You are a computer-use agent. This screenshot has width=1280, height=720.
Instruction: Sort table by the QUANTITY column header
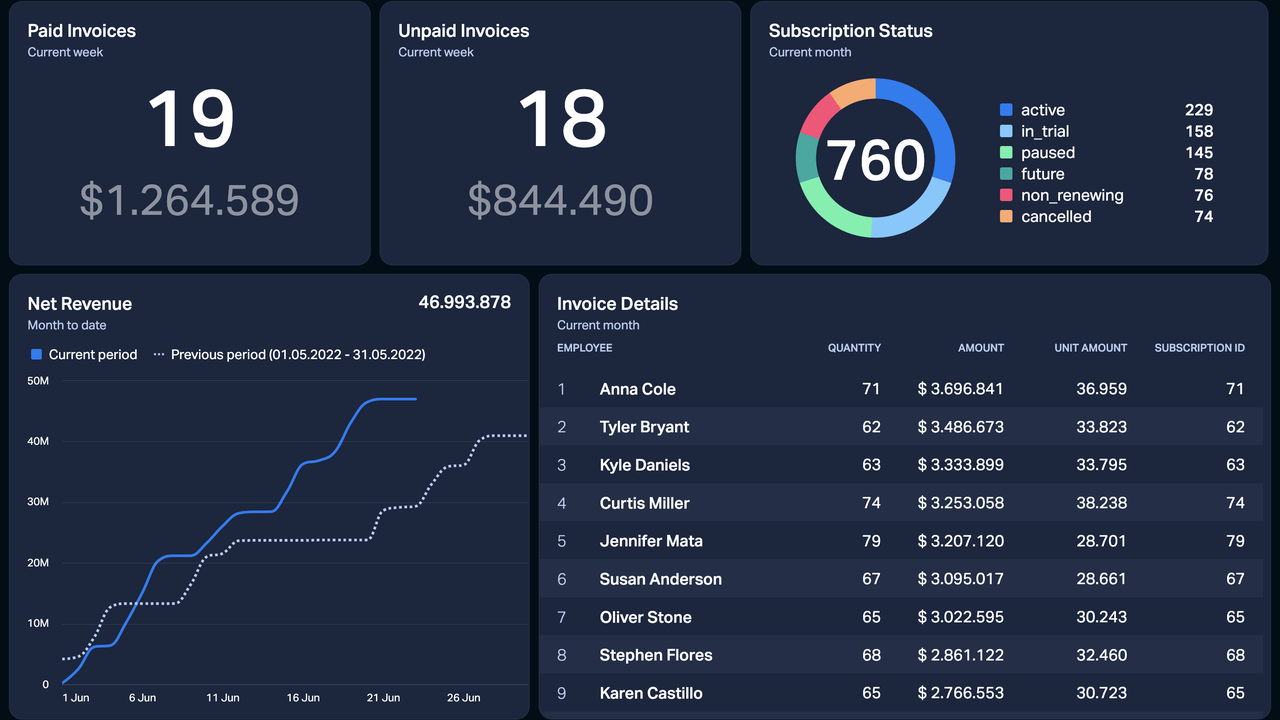(854, 348)
